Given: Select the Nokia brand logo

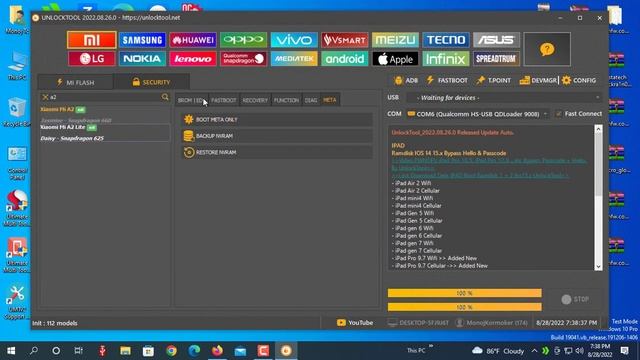Looking at the screenshot, I should (142, 59).
